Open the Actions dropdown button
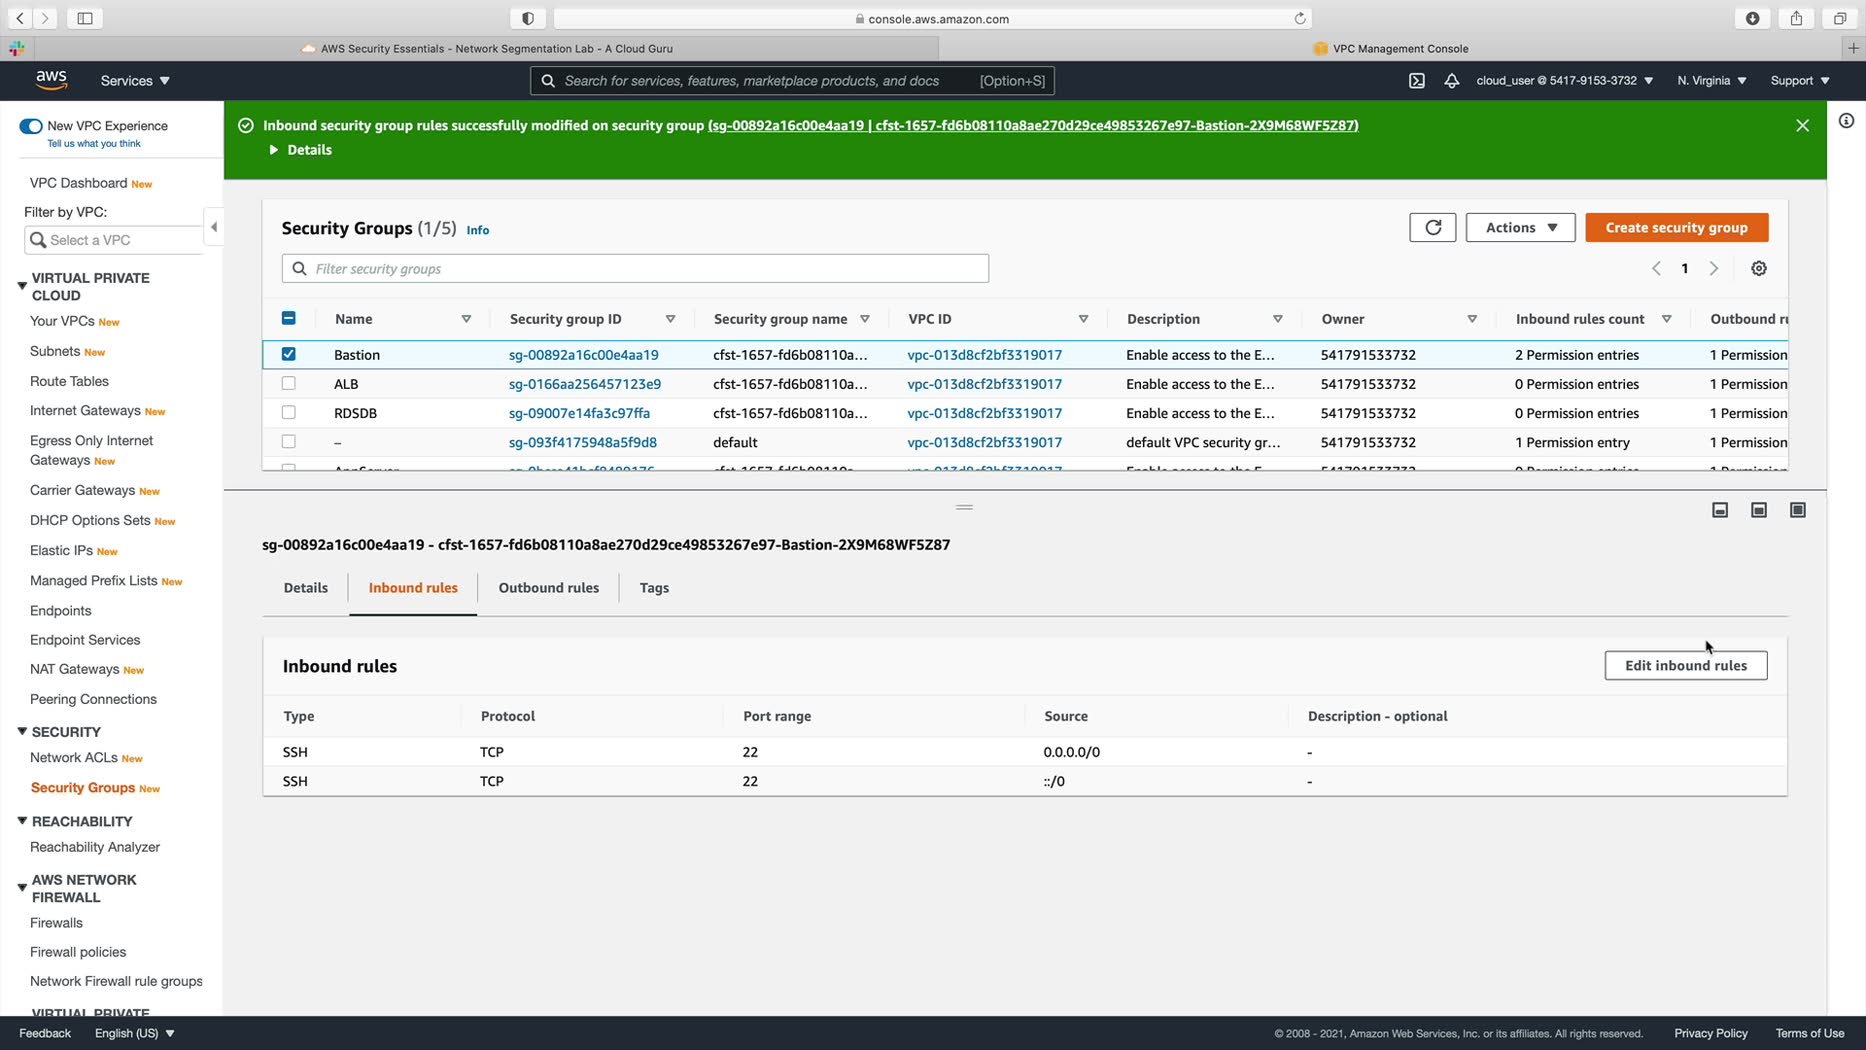Image resolution: width=1866 pixels, height=1050 pixels. pyautogui.click(x=1521, y=228)
